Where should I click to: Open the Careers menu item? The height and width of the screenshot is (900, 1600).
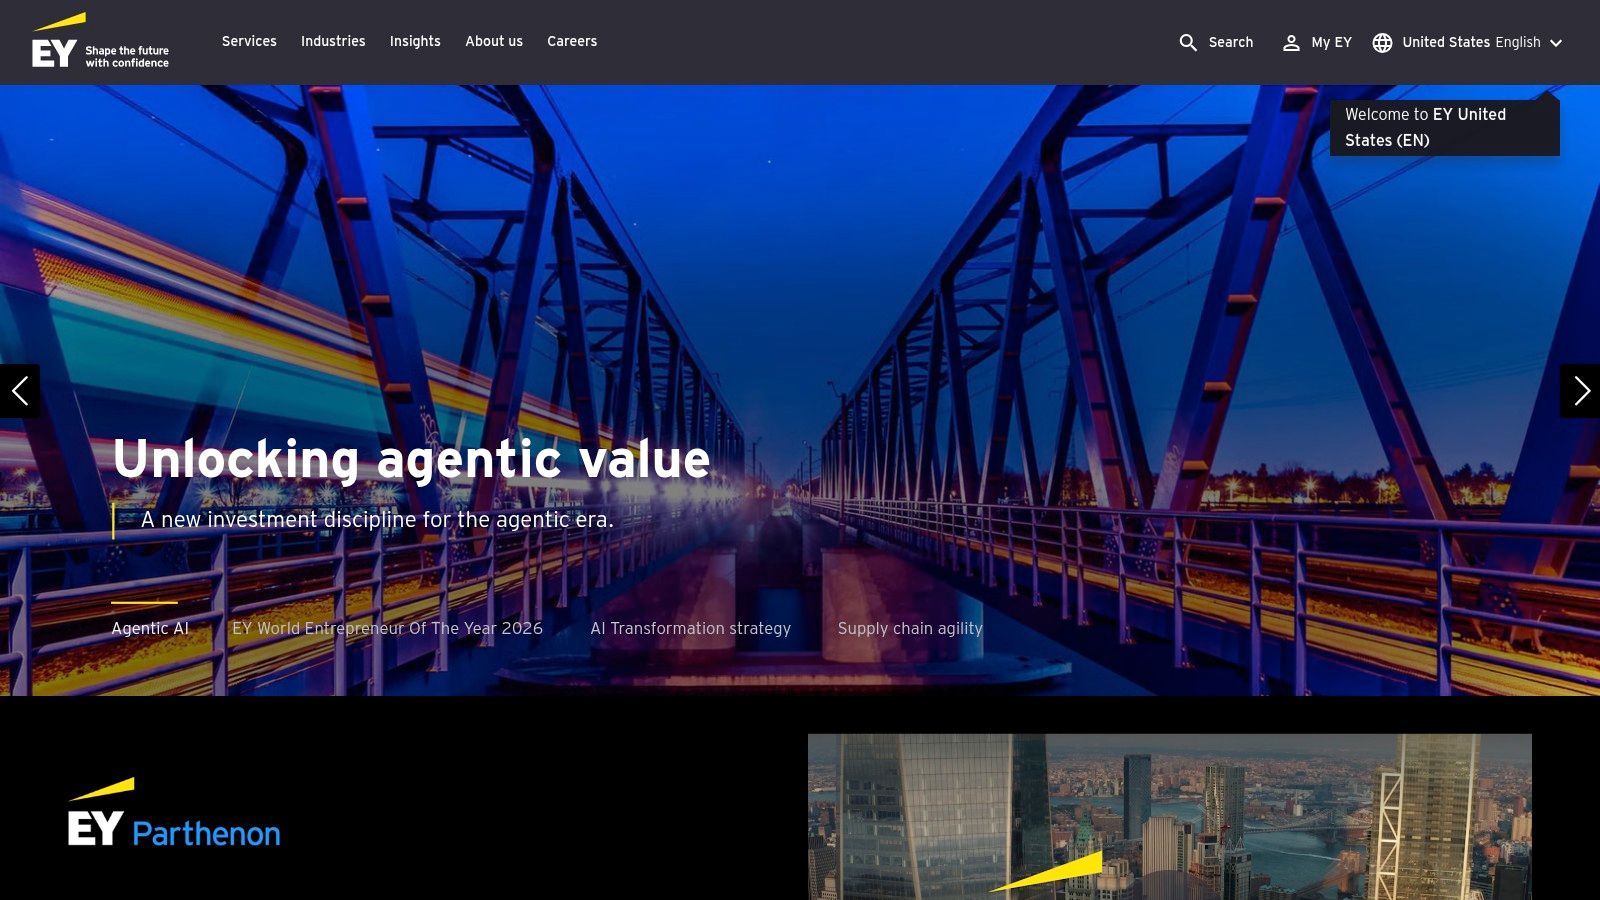(x=572, y=41)
